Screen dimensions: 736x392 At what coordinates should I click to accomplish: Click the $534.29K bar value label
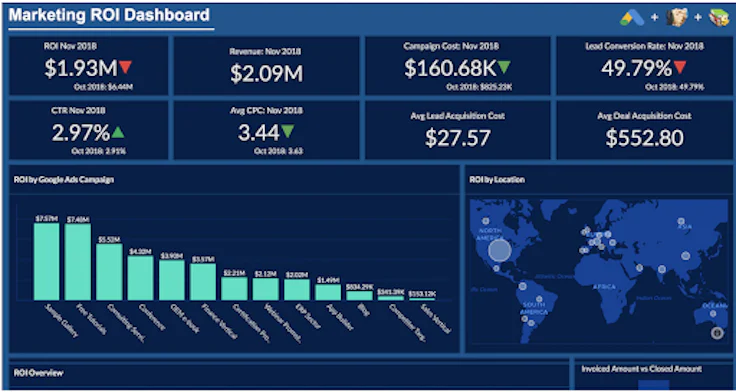pos(360,286)
